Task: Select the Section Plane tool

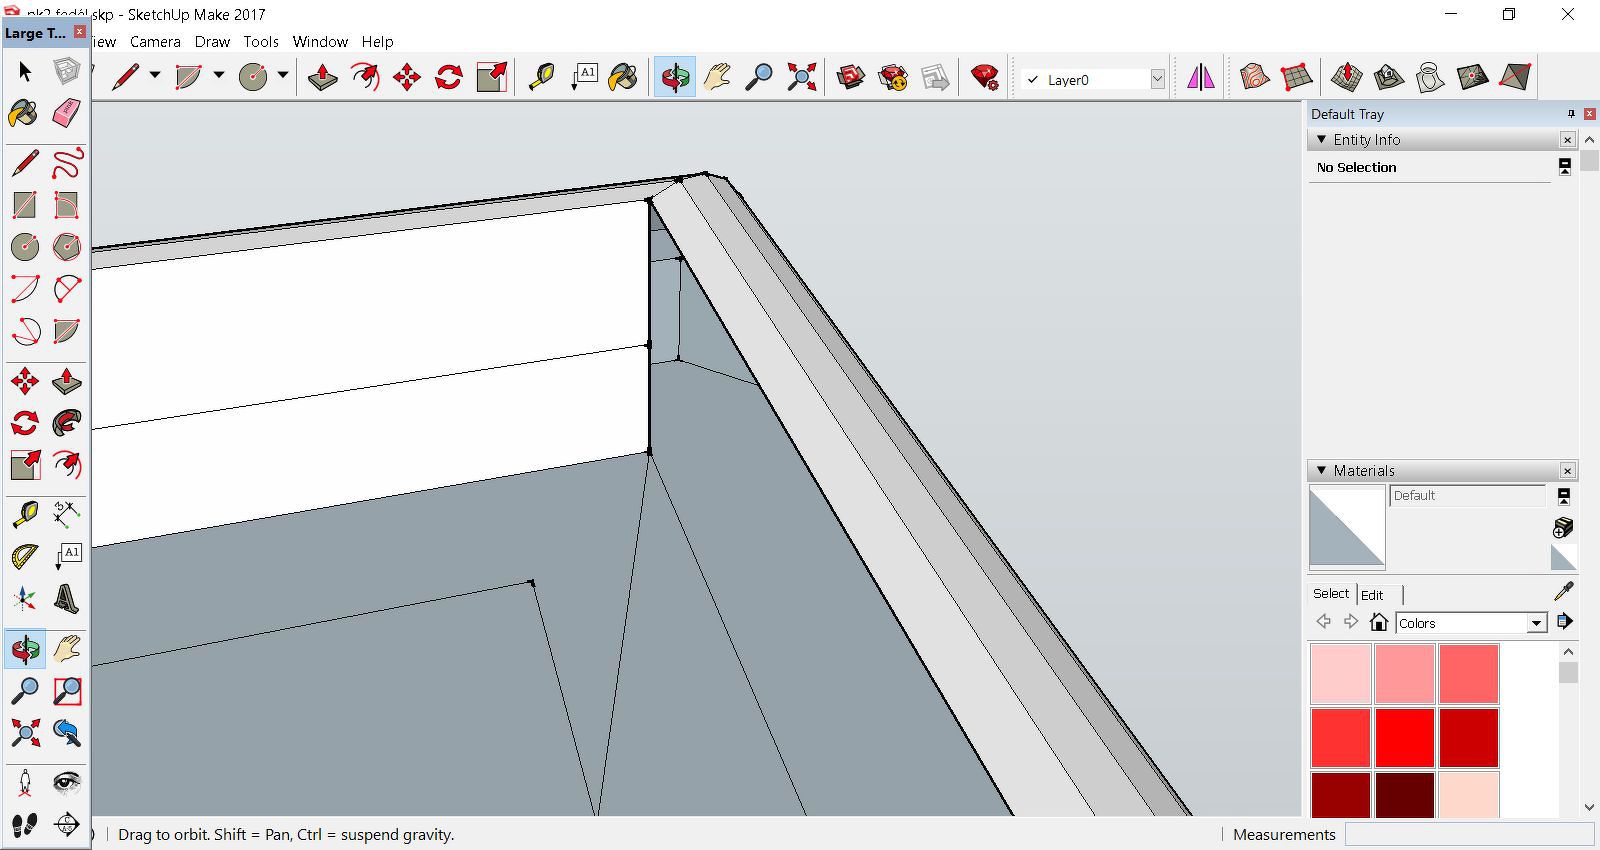Action: tap(66, 825)
